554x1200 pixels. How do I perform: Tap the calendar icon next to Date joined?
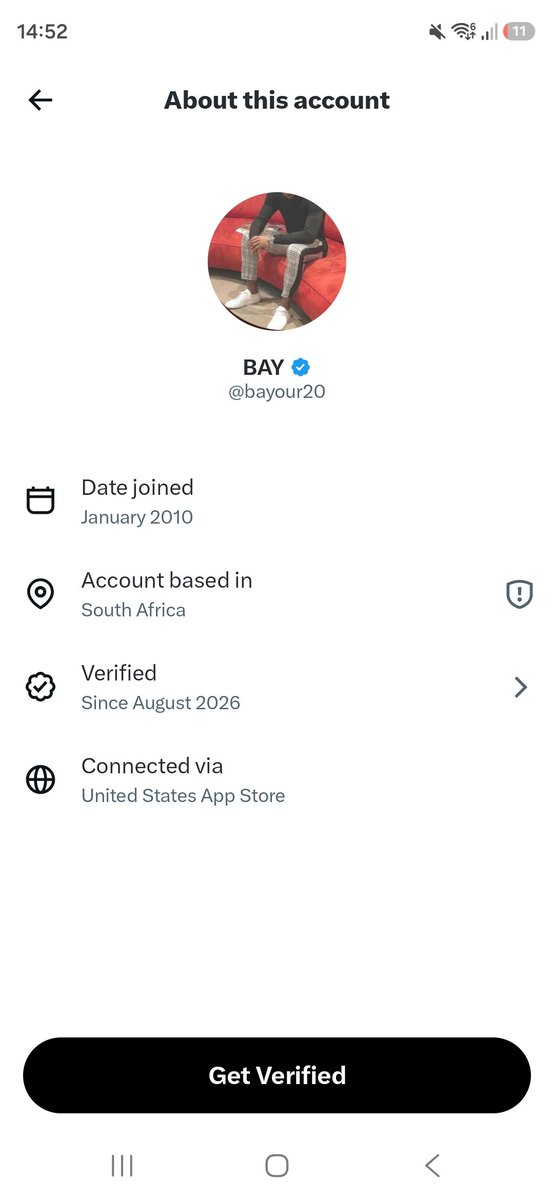click(40, 501)
